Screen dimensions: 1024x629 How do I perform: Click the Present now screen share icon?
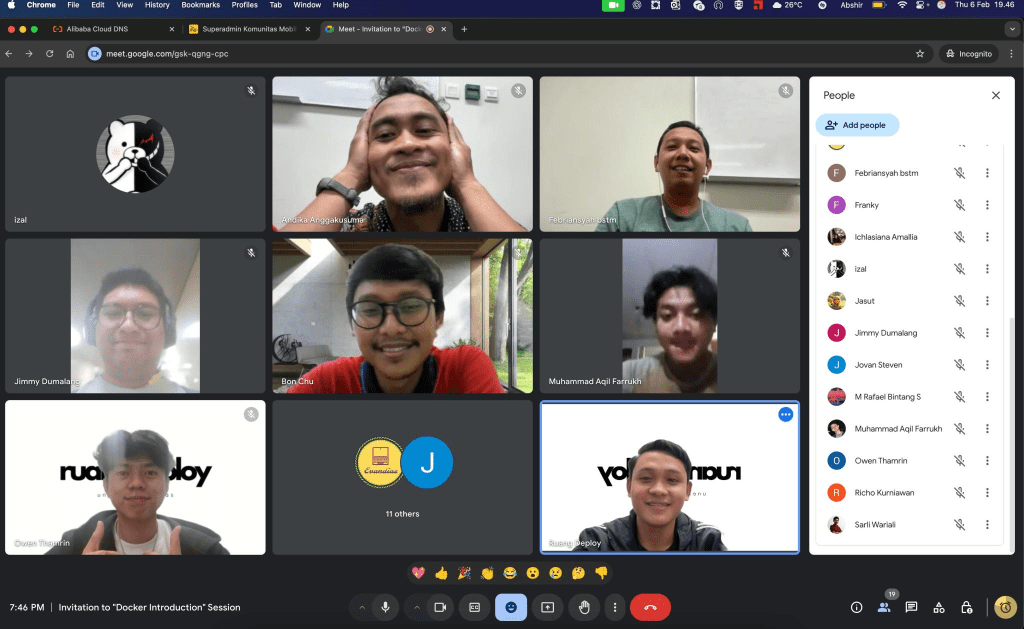click(547, 607)
